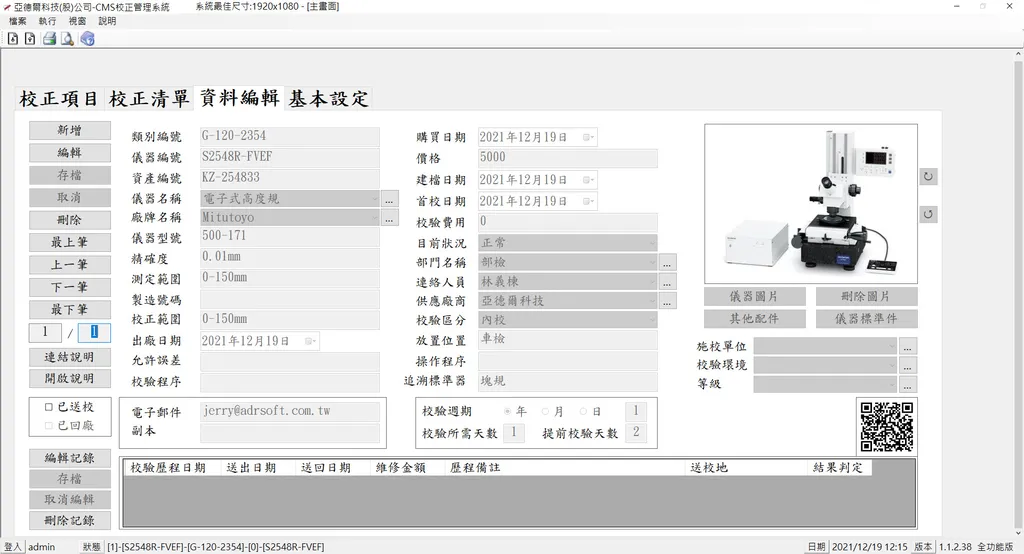Image resolution: width=1024 pixels, height=554 pixels.
Task: Select the 日 radio button for 校驗週期
Action: click(x=583, y=411)
